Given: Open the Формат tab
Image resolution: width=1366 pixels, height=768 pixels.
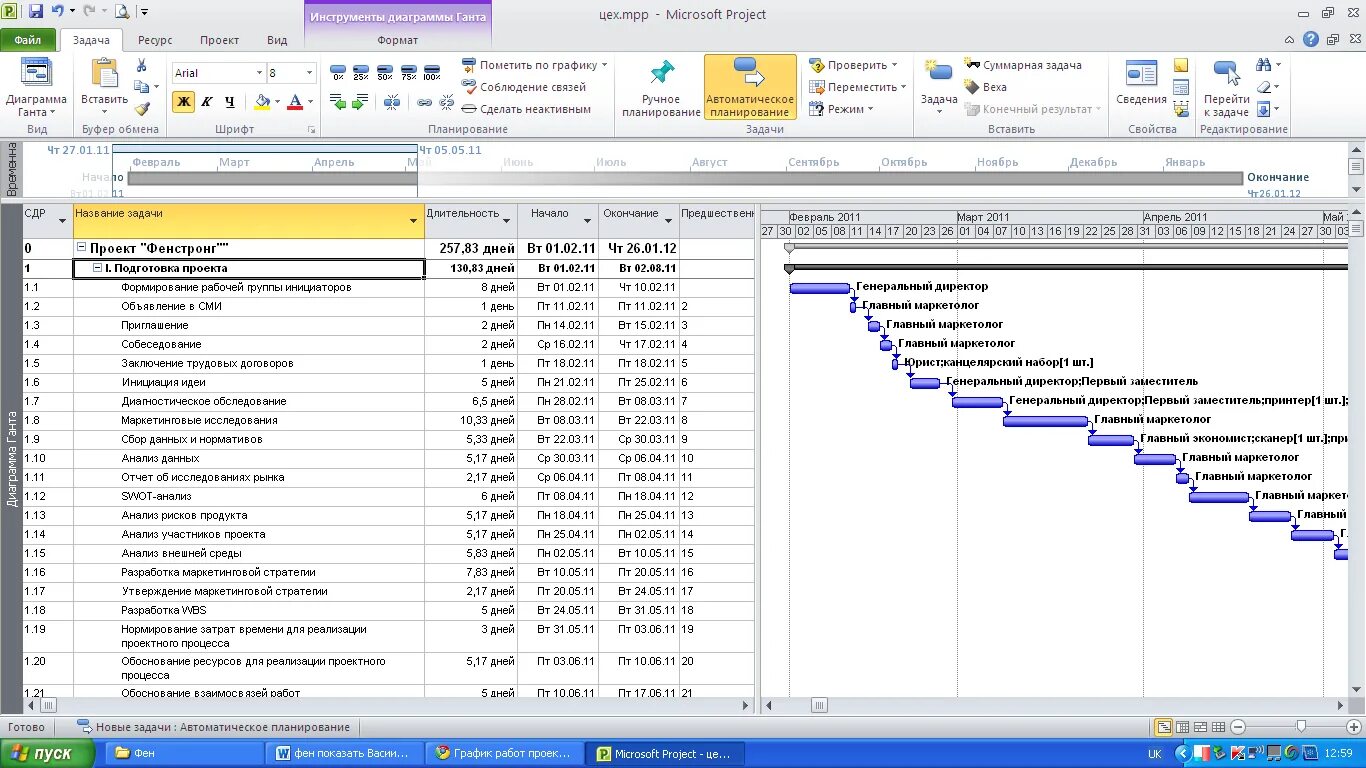Looking at the screenshot, I should [398, 40].
